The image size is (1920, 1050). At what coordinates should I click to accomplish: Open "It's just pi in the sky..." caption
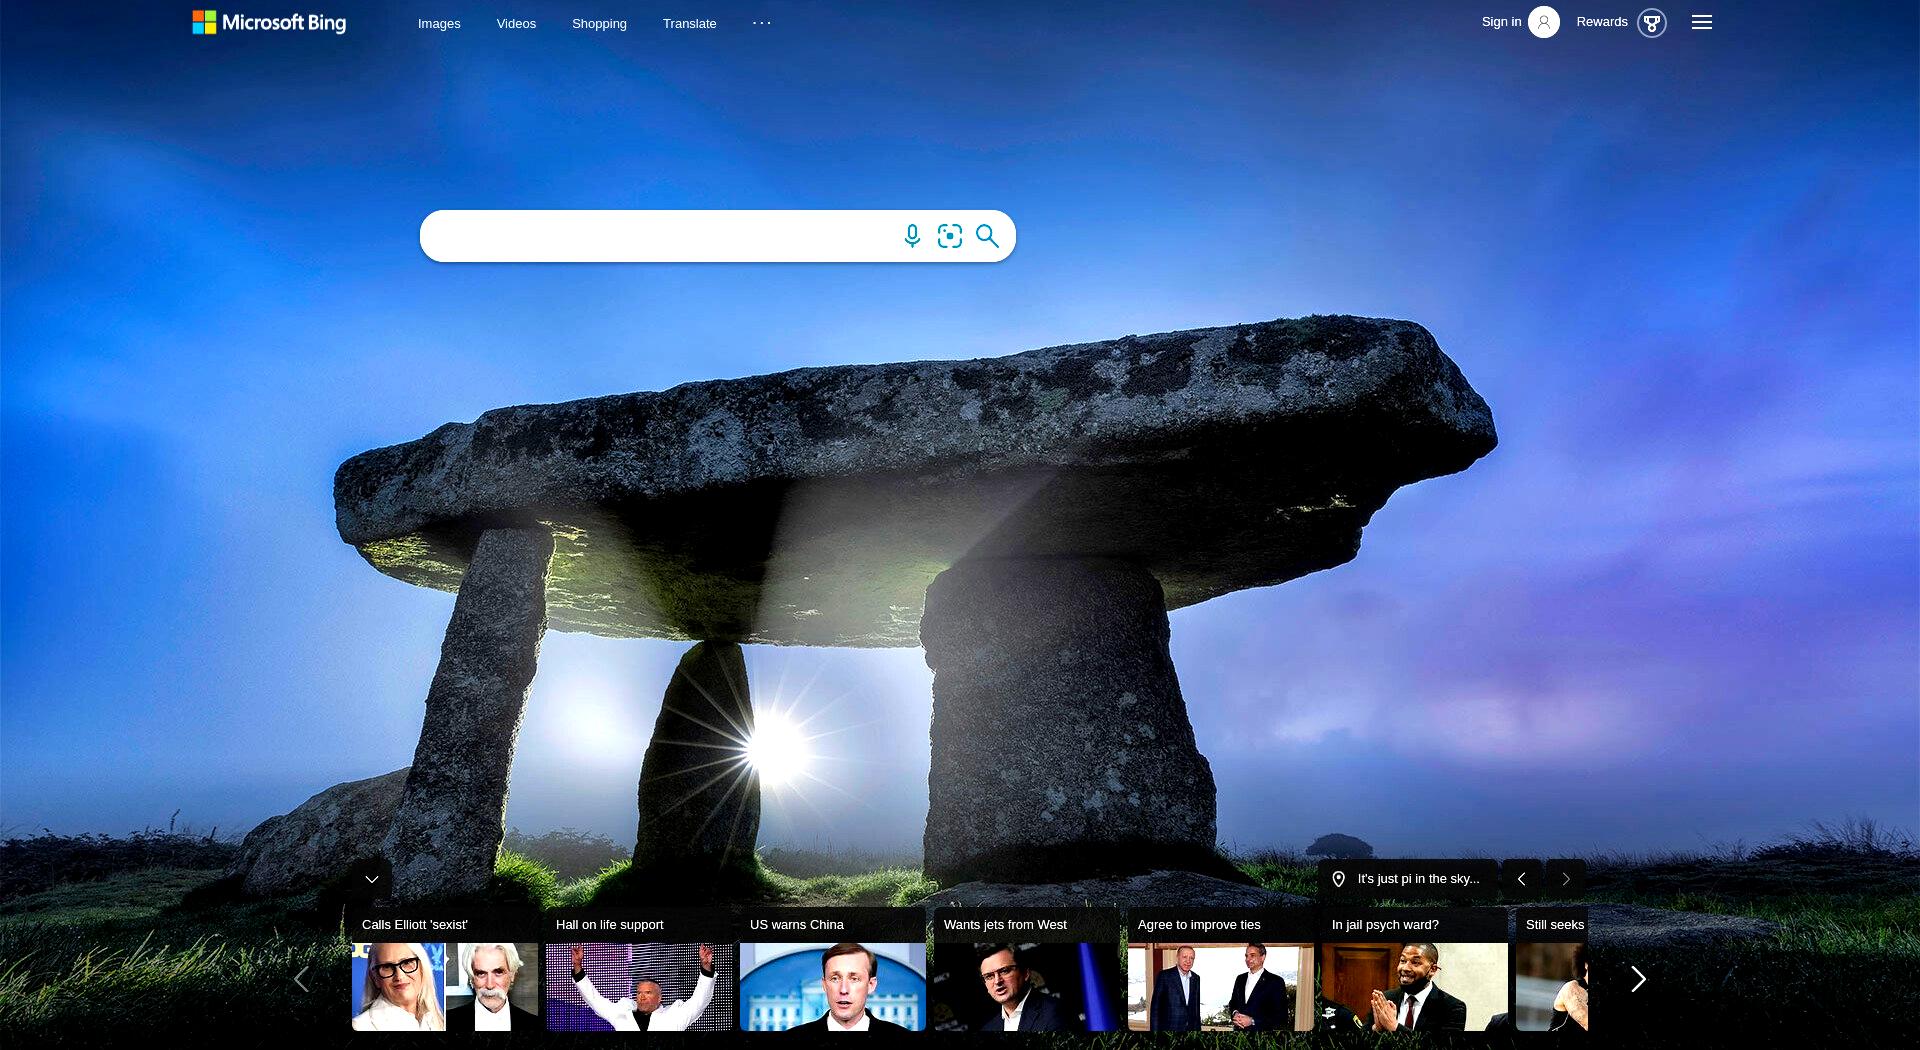pos(1418,879)
